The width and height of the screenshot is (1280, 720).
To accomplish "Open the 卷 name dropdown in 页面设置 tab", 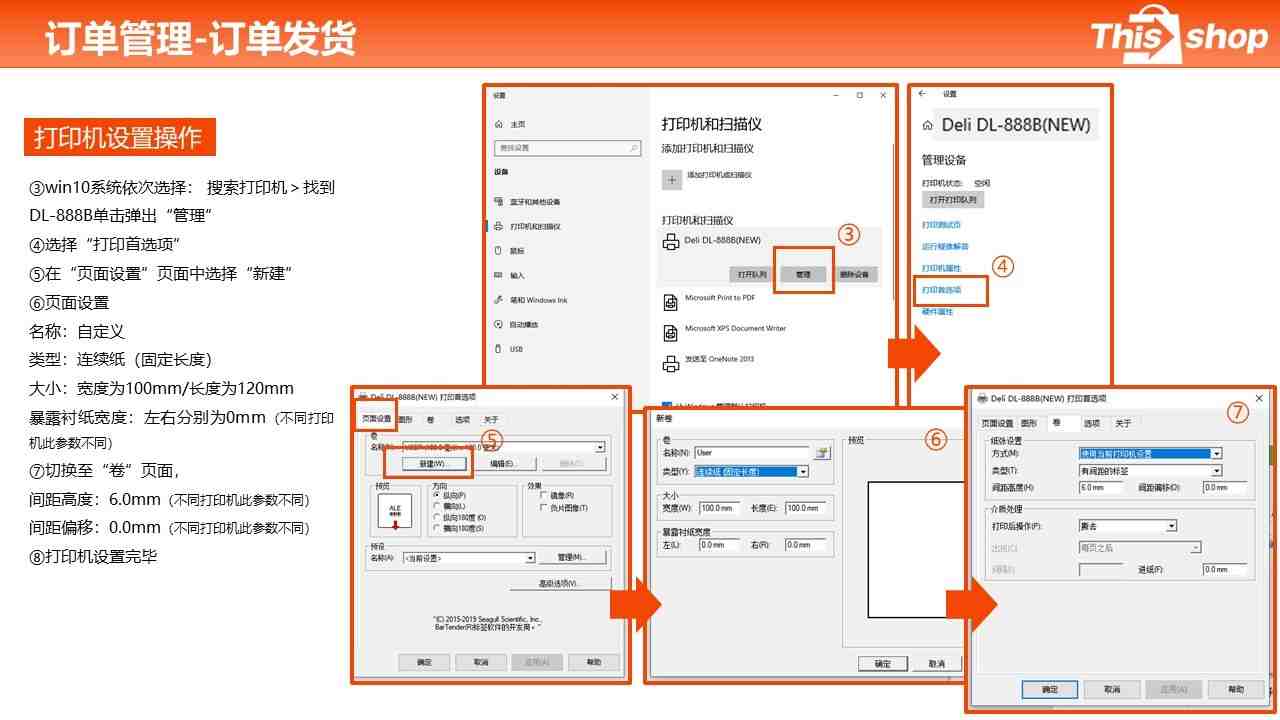I will [600, 447].
